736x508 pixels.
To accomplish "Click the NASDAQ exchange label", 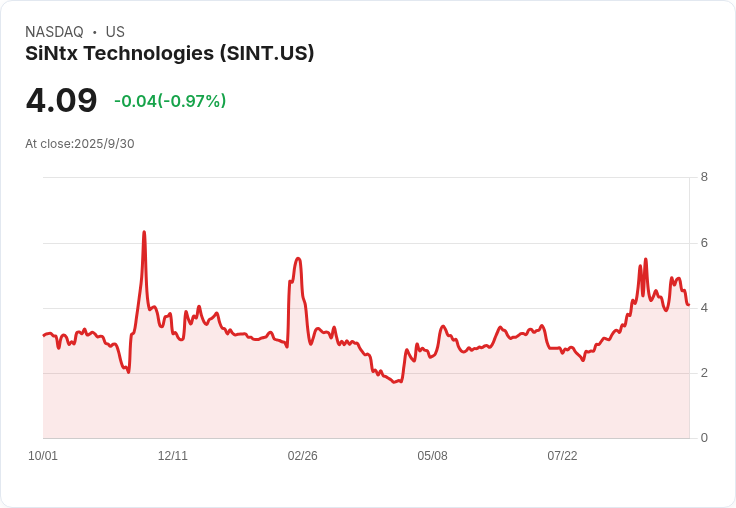I will 54,32.
